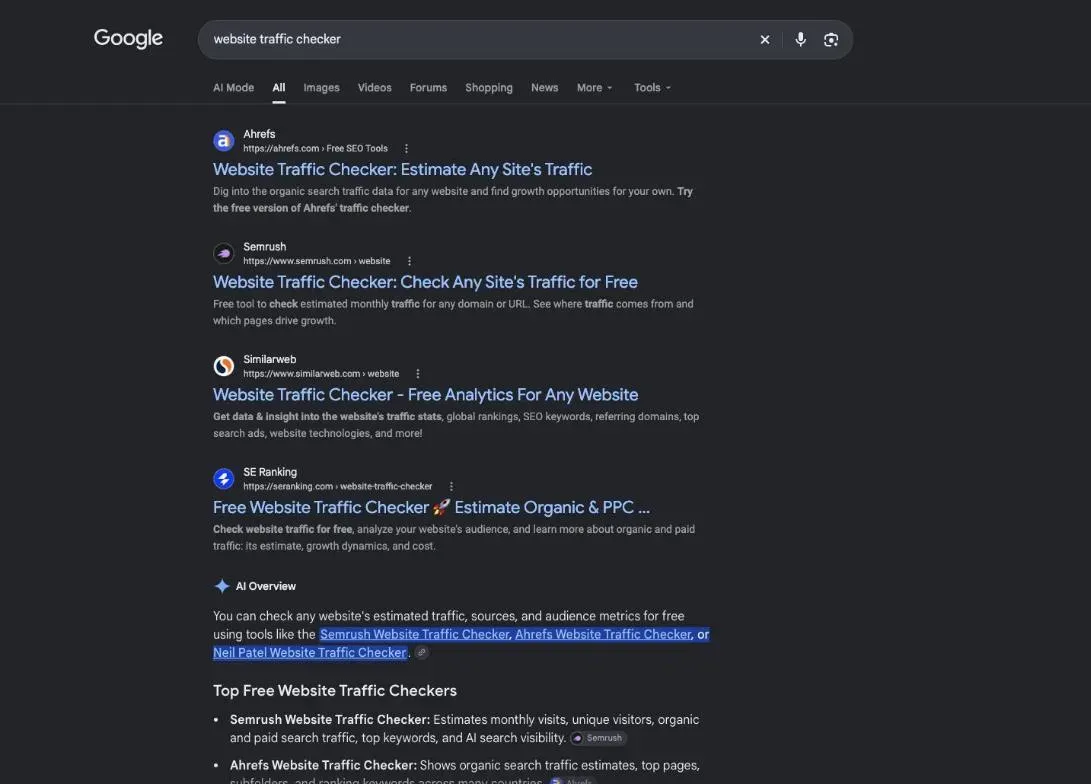Open the Shopping tab

pyautogui.click(x=488, y=88)
